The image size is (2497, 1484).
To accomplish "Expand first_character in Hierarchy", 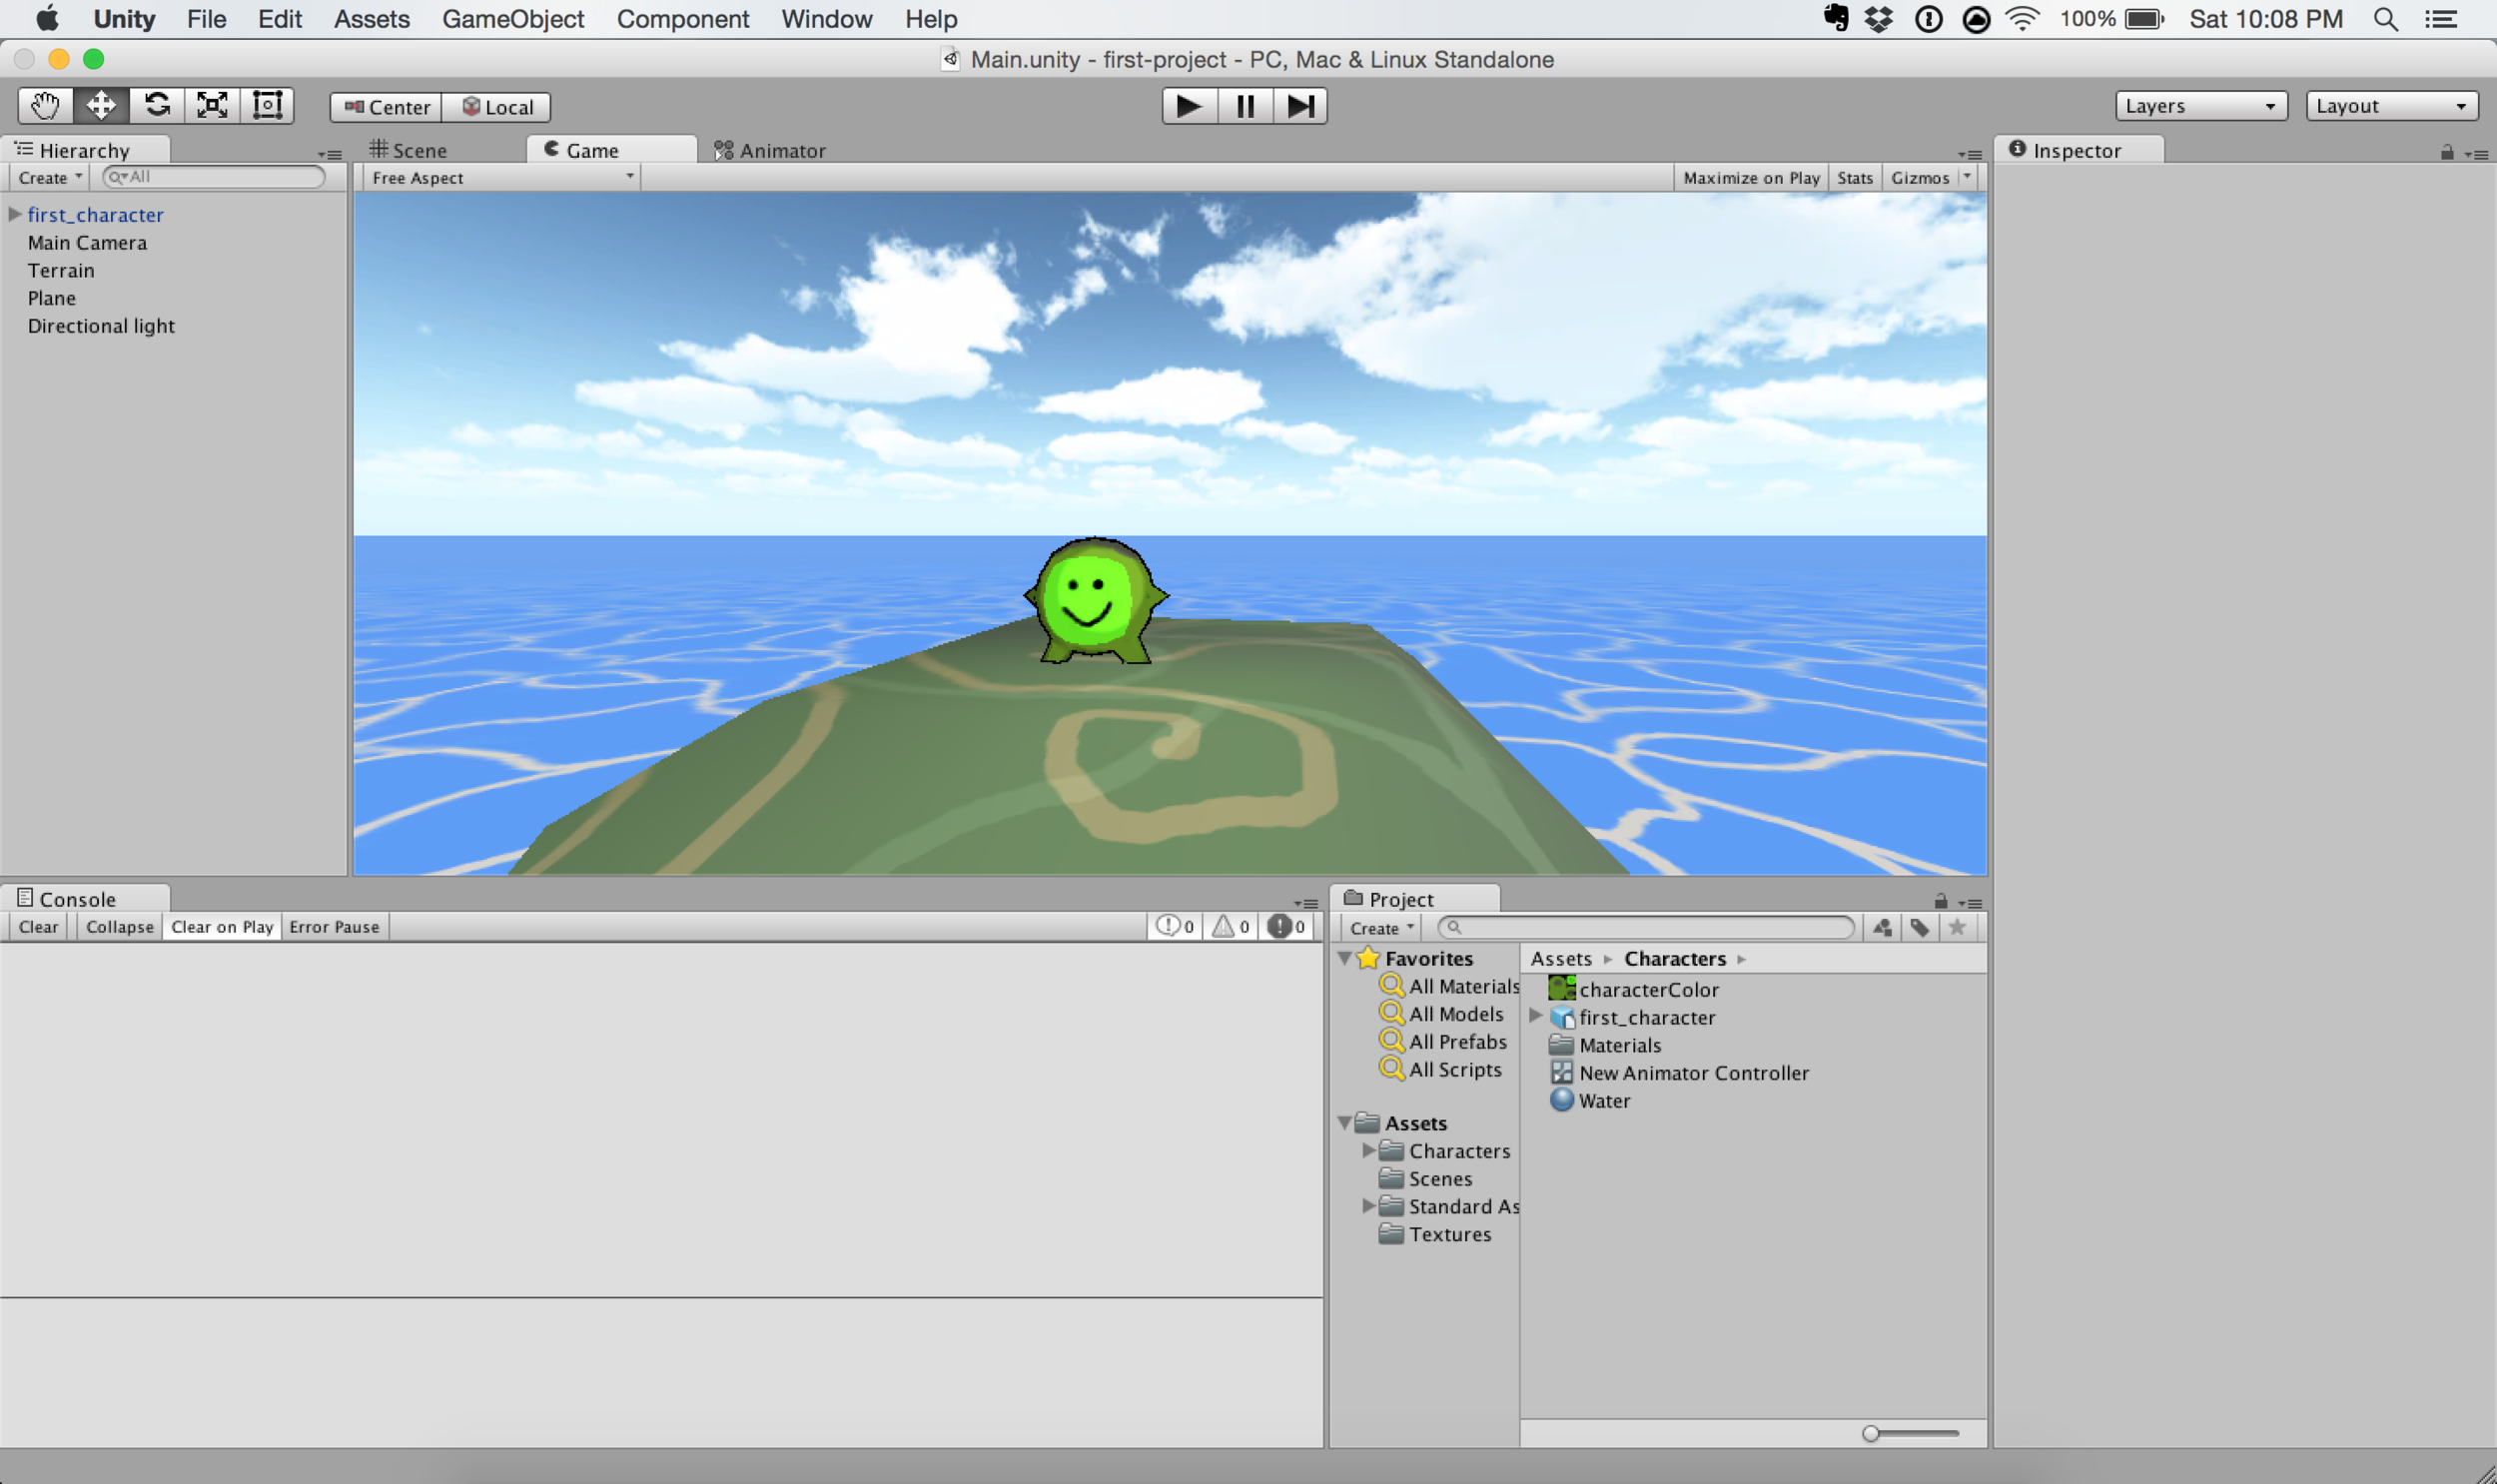I will (15, 214).
